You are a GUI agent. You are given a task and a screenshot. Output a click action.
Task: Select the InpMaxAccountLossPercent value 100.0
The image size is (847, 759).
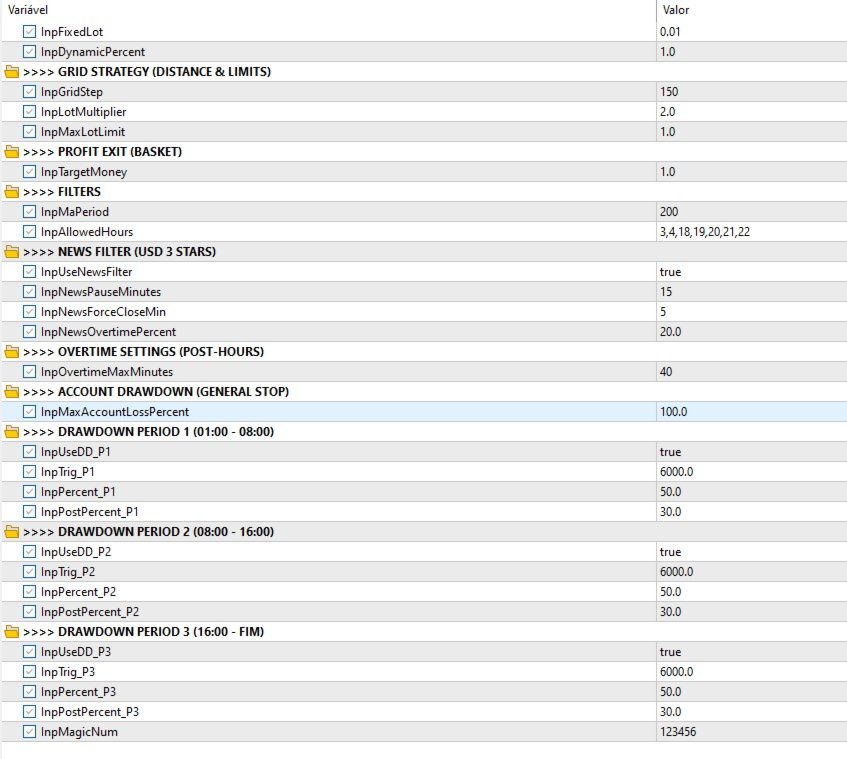click(674, 412)
